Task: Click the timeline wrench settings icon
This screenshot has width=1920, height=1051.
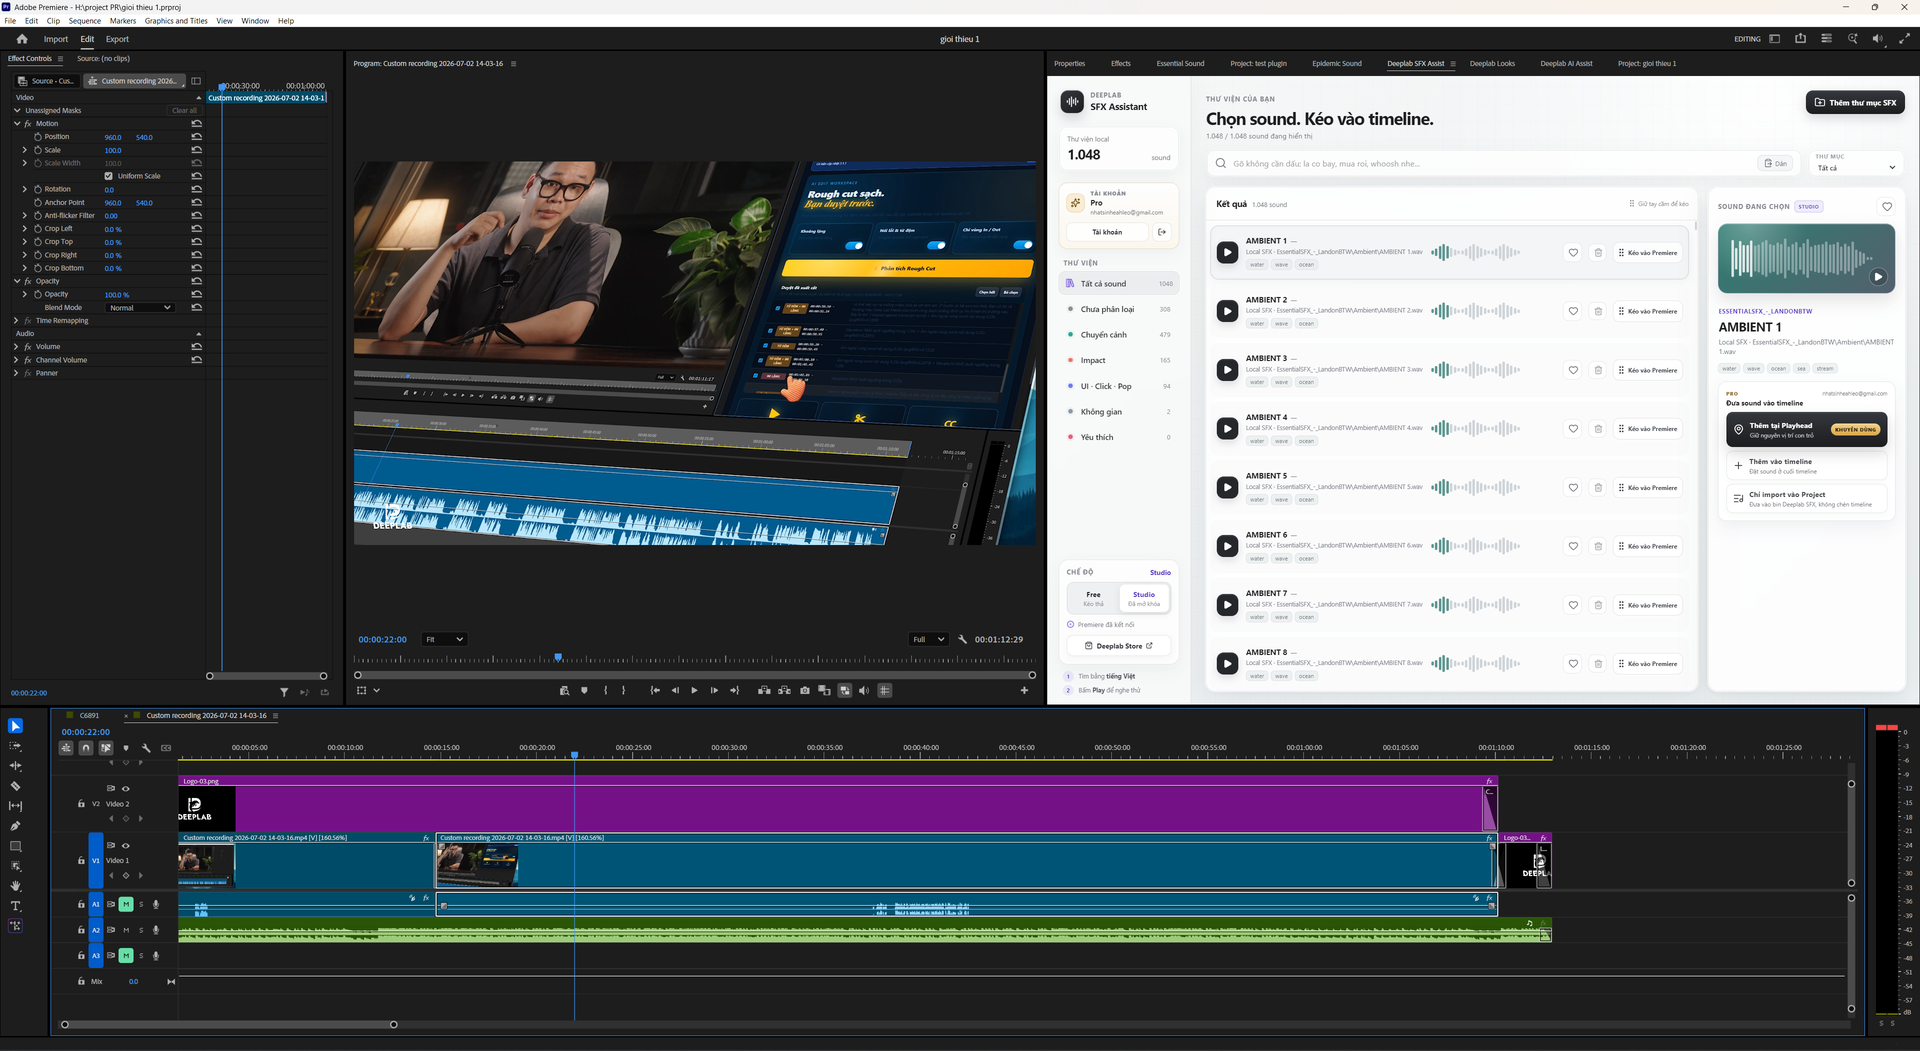Action: (146, 748)
